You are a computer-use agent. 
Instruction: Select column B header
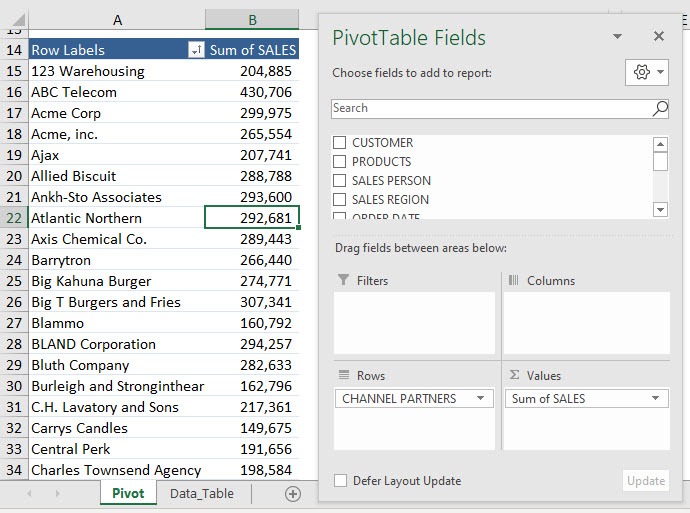[252, 20]
